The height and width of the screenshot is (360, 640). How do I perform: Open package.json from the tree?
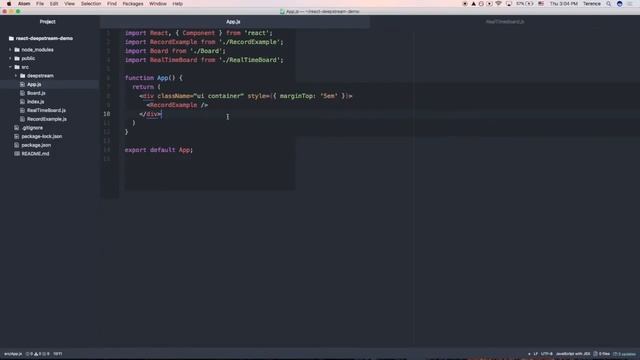click(36, 145)
